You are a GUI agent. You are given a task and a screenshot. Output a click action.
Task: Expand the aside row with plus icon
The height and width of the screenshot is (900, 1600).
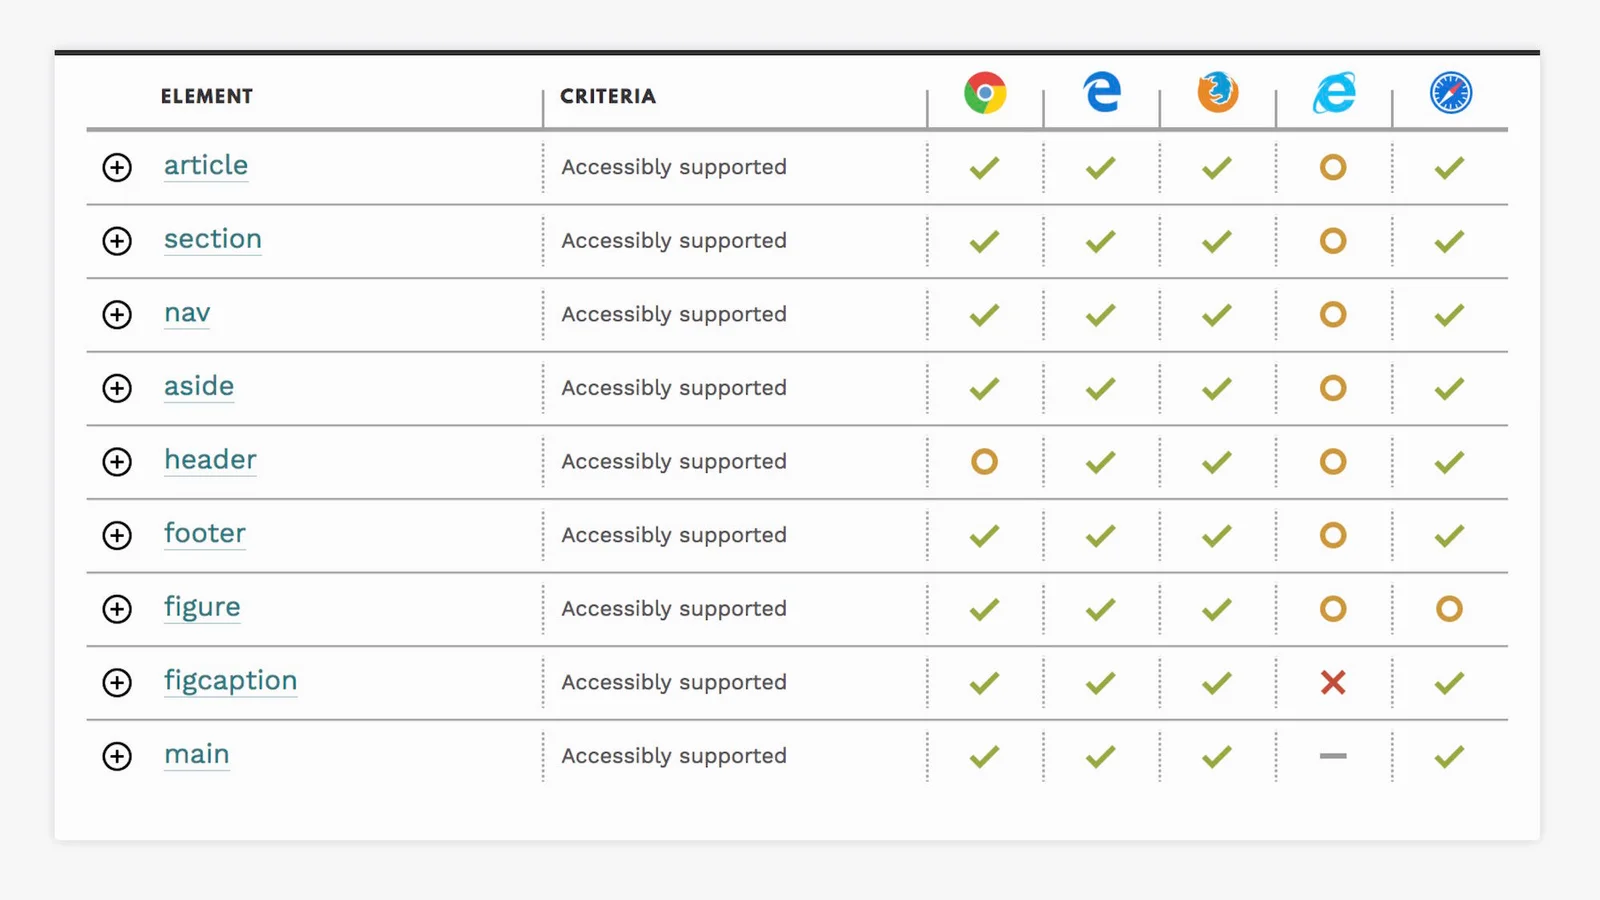click(x=117, y=388)
